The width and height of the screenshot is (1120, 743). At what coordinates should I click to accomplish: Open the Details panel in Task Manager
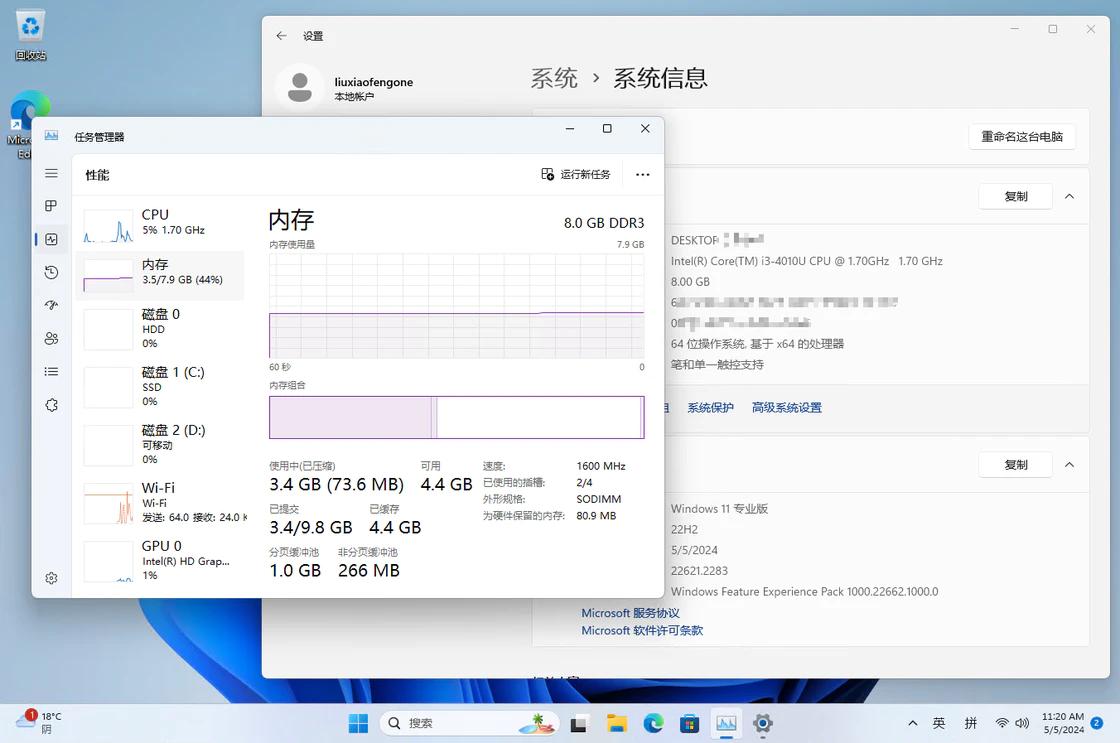(x=51, y=371)
